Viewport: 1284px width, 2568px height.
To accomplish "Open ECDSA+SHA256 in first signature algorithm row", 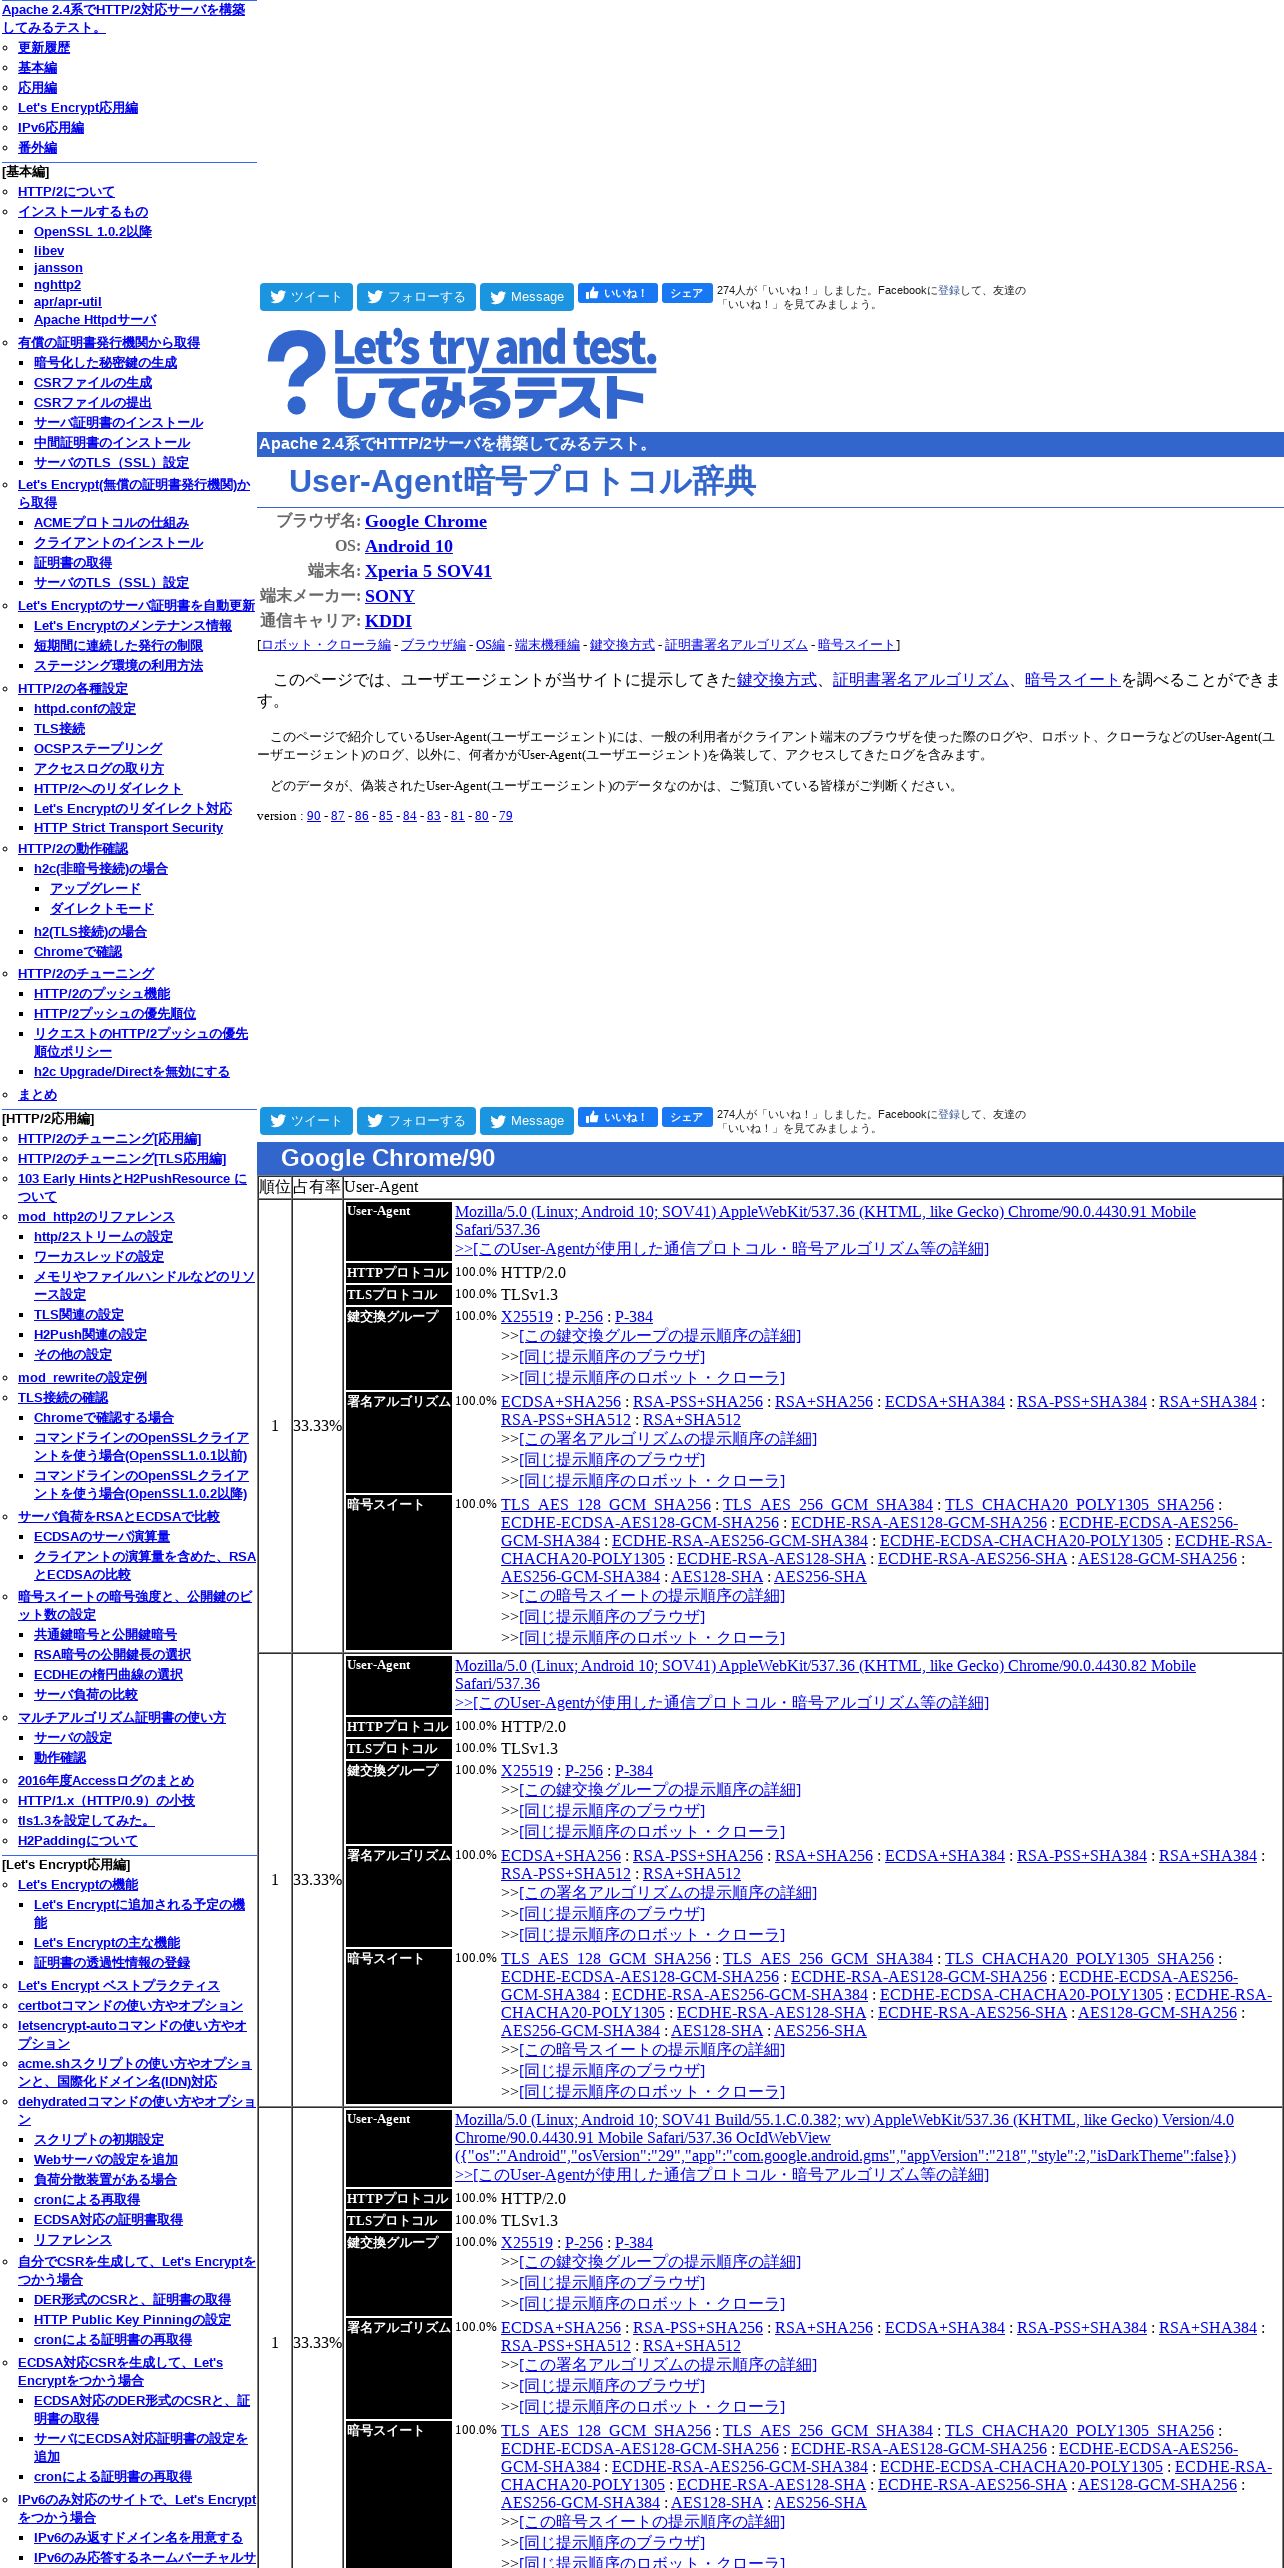I will 561,1402.
